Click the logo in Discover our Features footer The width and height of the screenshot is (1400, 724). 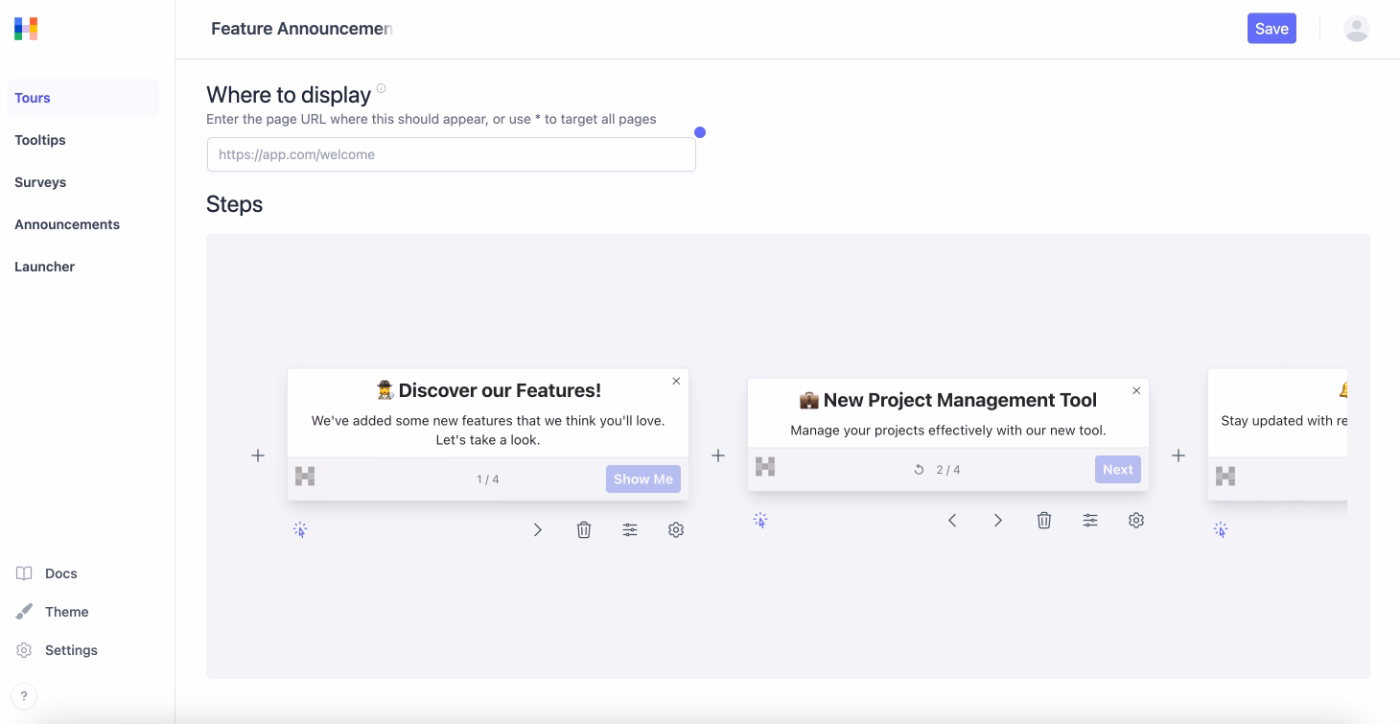tap(305, 476)
